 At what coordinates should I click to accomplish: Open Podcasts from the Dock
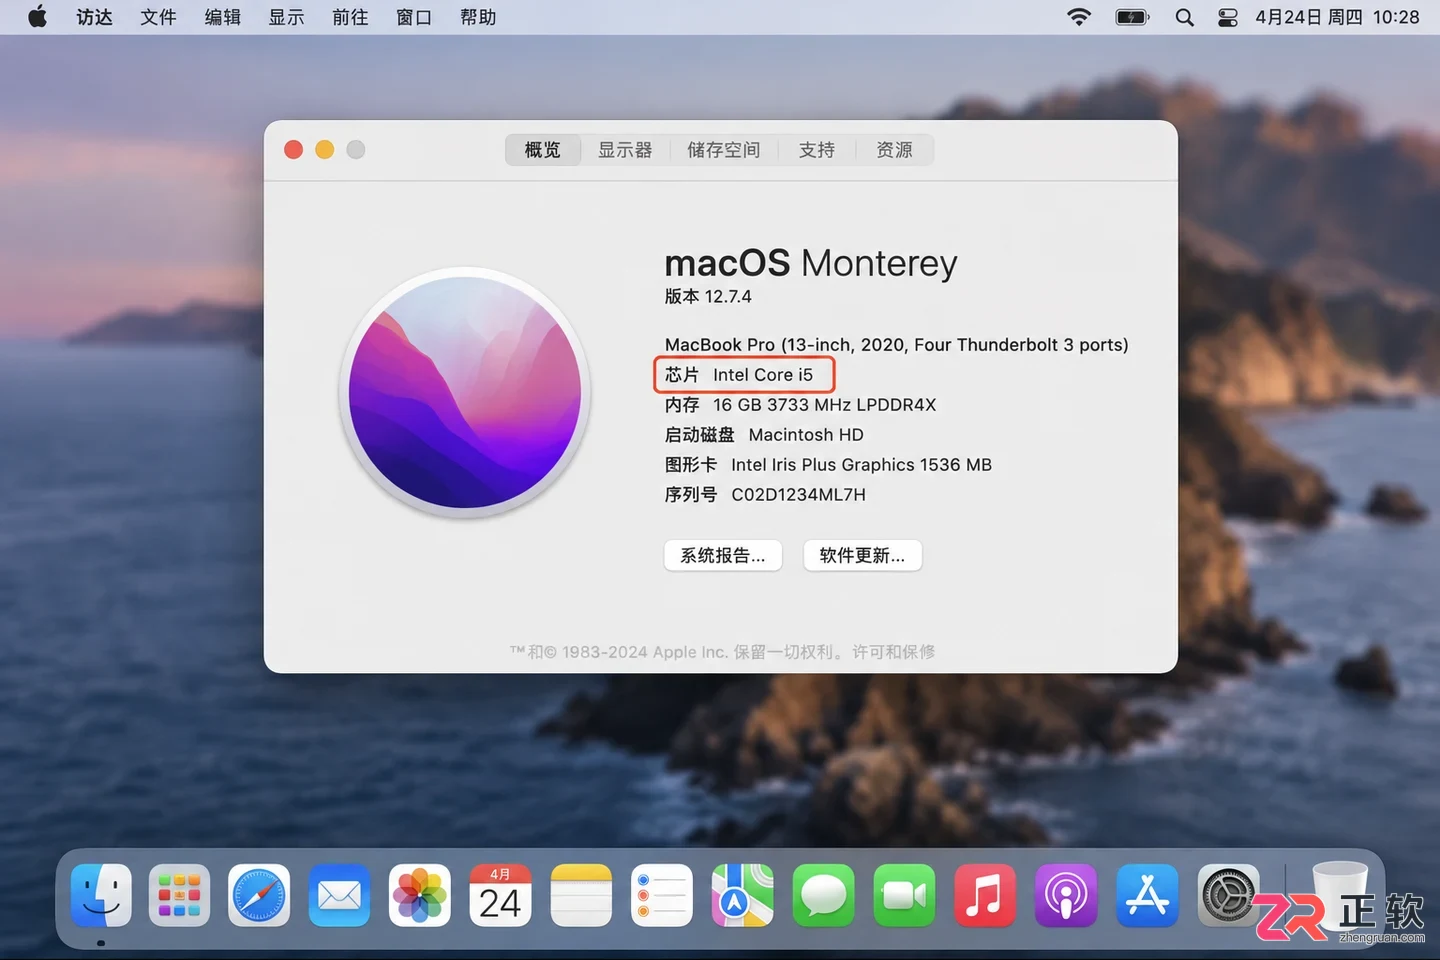point(1066,895)
